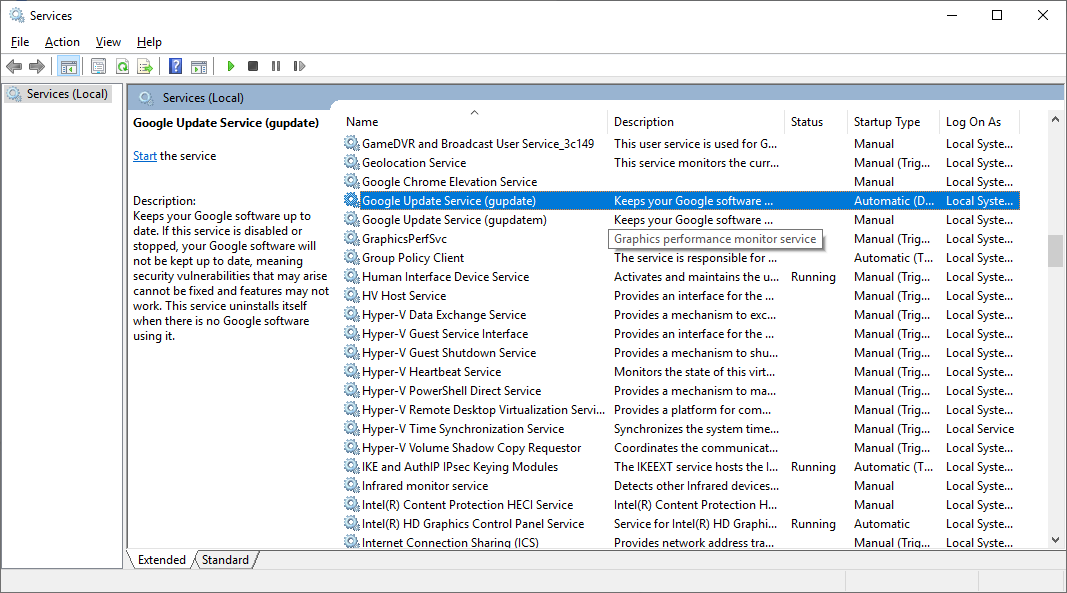1067x593 pixels.
Task: Open the Action menu
Action: (62, 42)
